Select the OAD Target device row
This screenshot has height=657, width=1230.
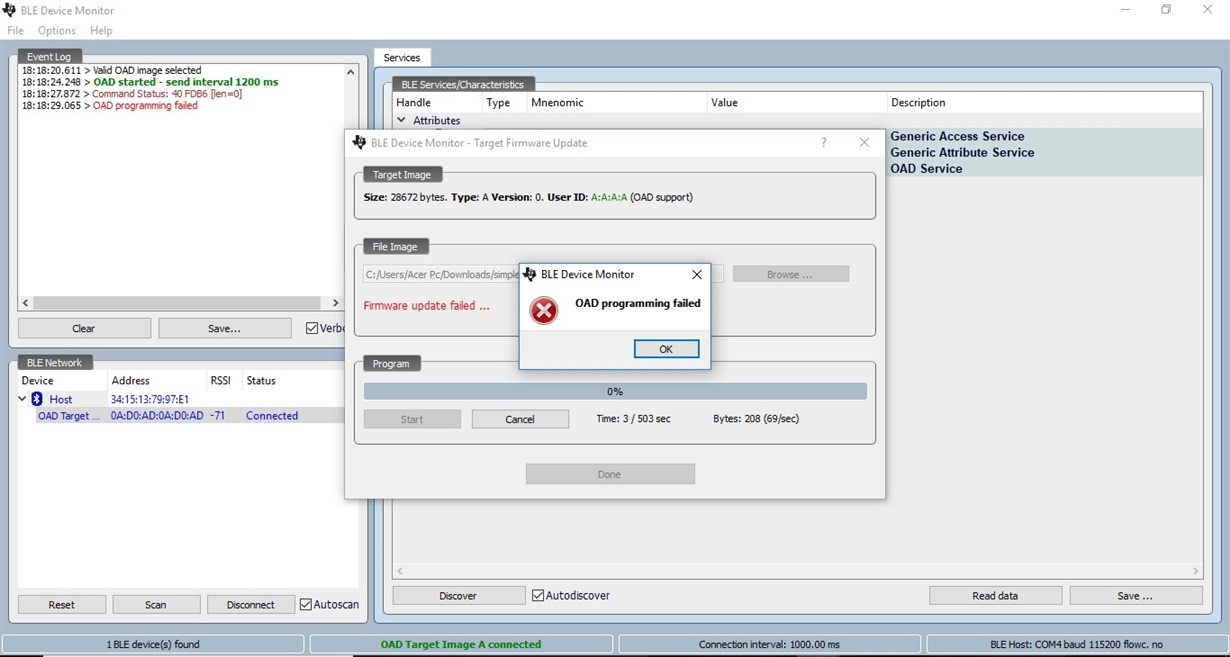180,416
